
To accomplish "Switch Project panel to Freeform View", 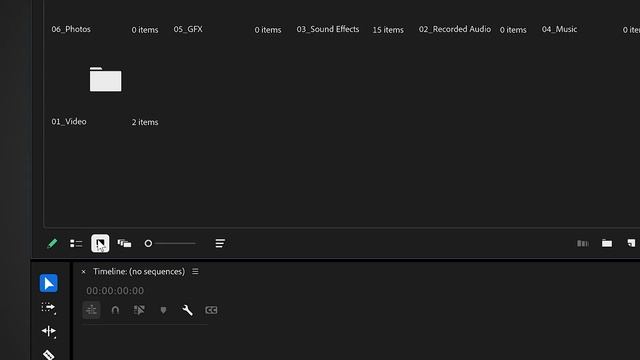I will pos(124,244).
